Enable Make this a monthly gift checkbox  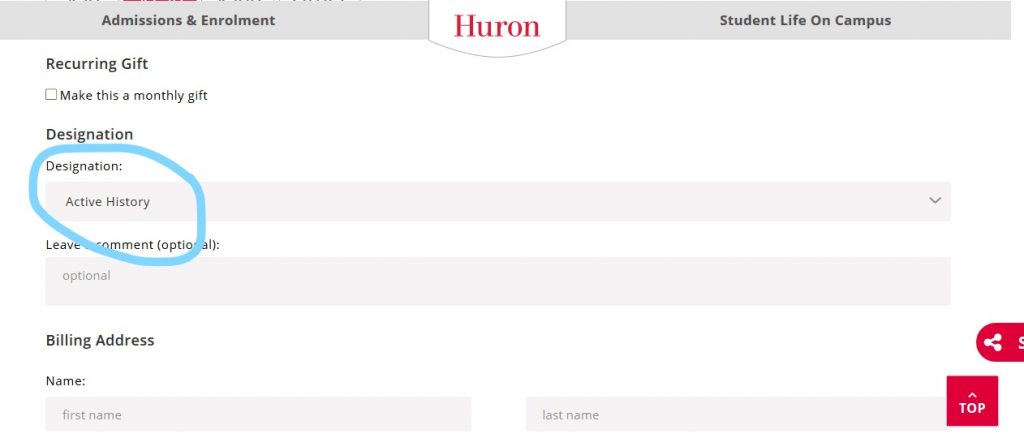click(51, 95)
